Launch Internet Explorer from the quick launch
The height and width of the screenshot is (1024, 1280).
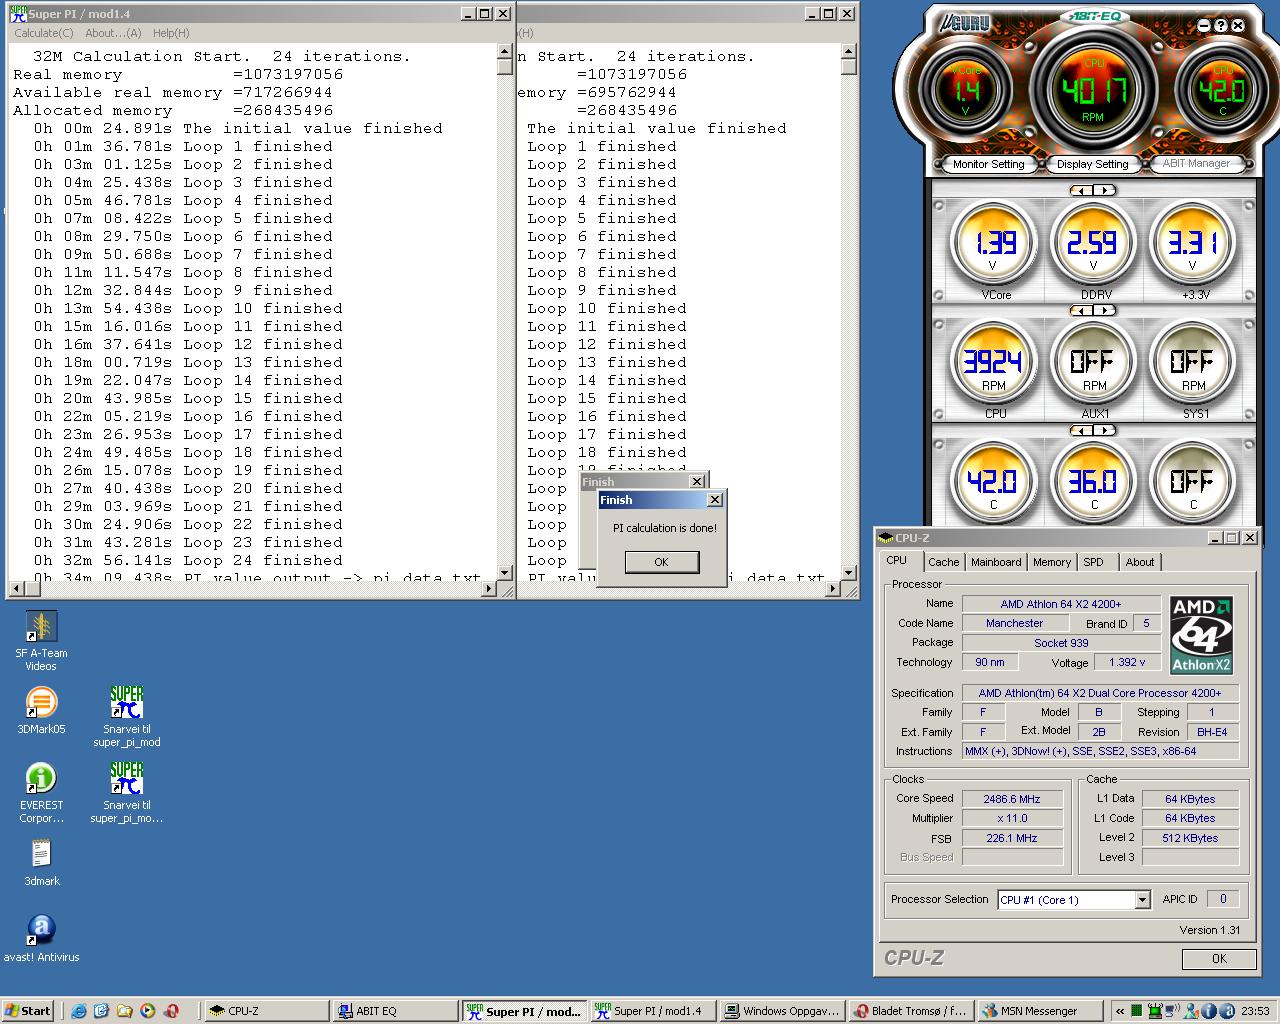pos(79,1011)
